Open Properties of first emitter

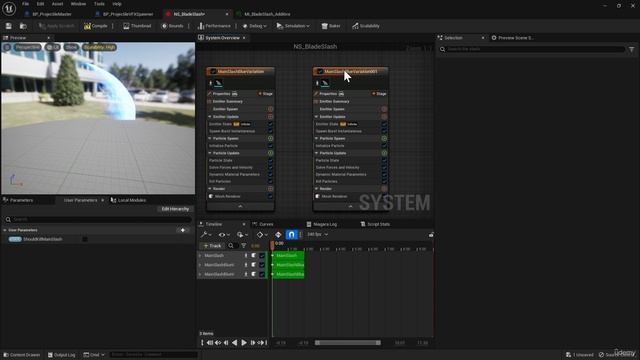pyautogui.click(x=221, y=94)
